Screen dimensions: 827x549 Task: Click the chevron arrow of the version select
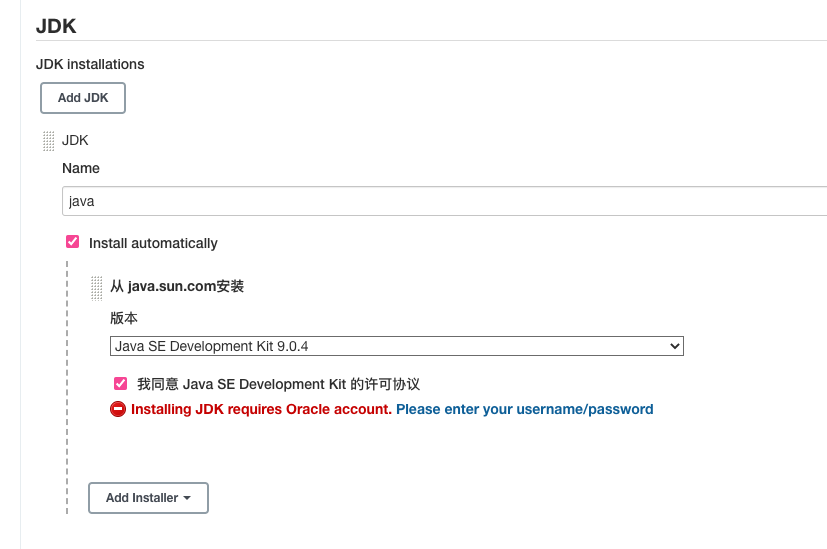pyautogui.click(x=674, y=346)
